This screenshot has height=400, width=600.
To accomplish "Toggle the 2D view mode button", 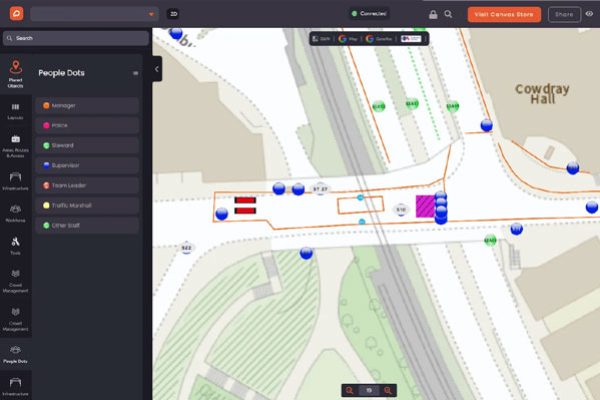I will tap(173, 14).
